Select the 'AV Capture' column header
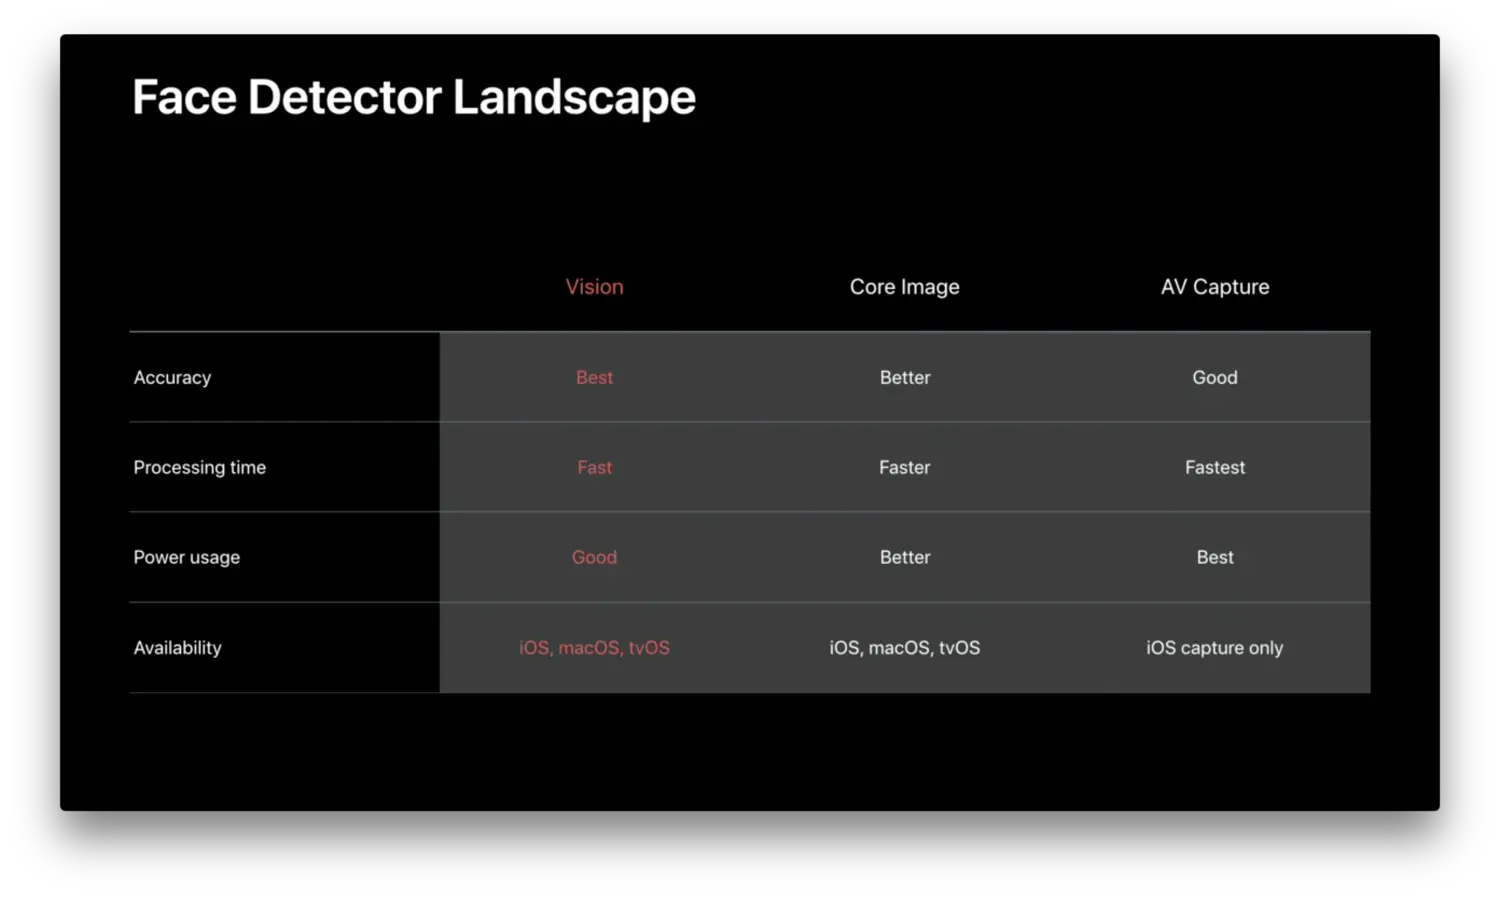 [x=1215, y=287]
